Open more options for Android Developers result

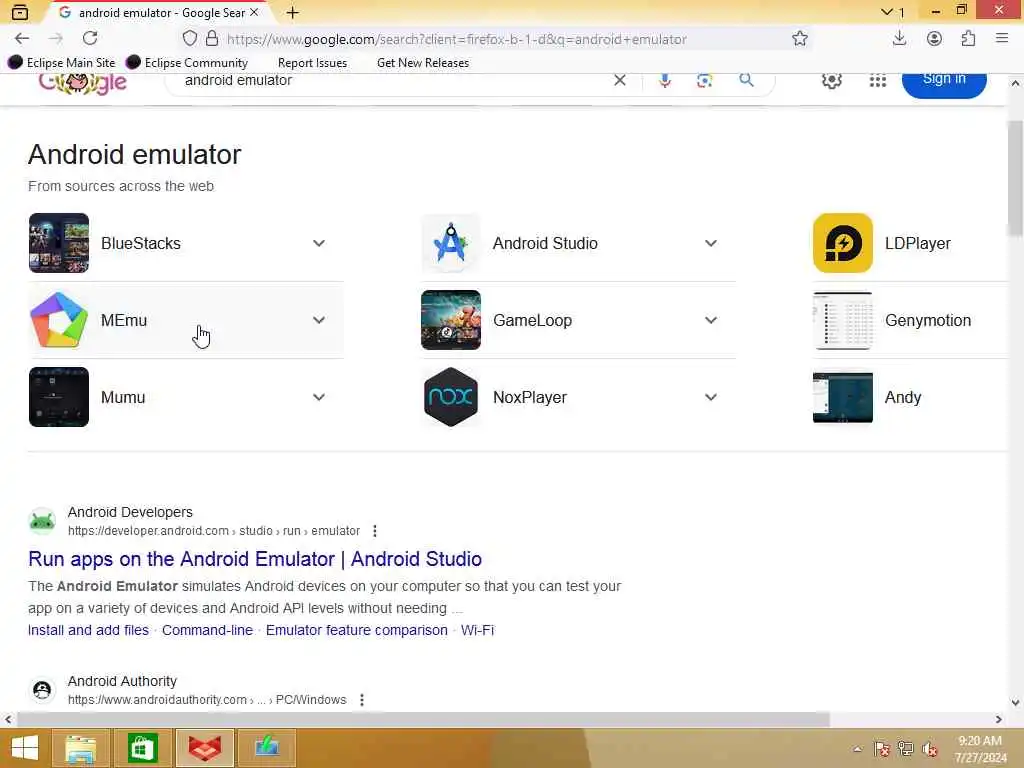pos(375,532)
